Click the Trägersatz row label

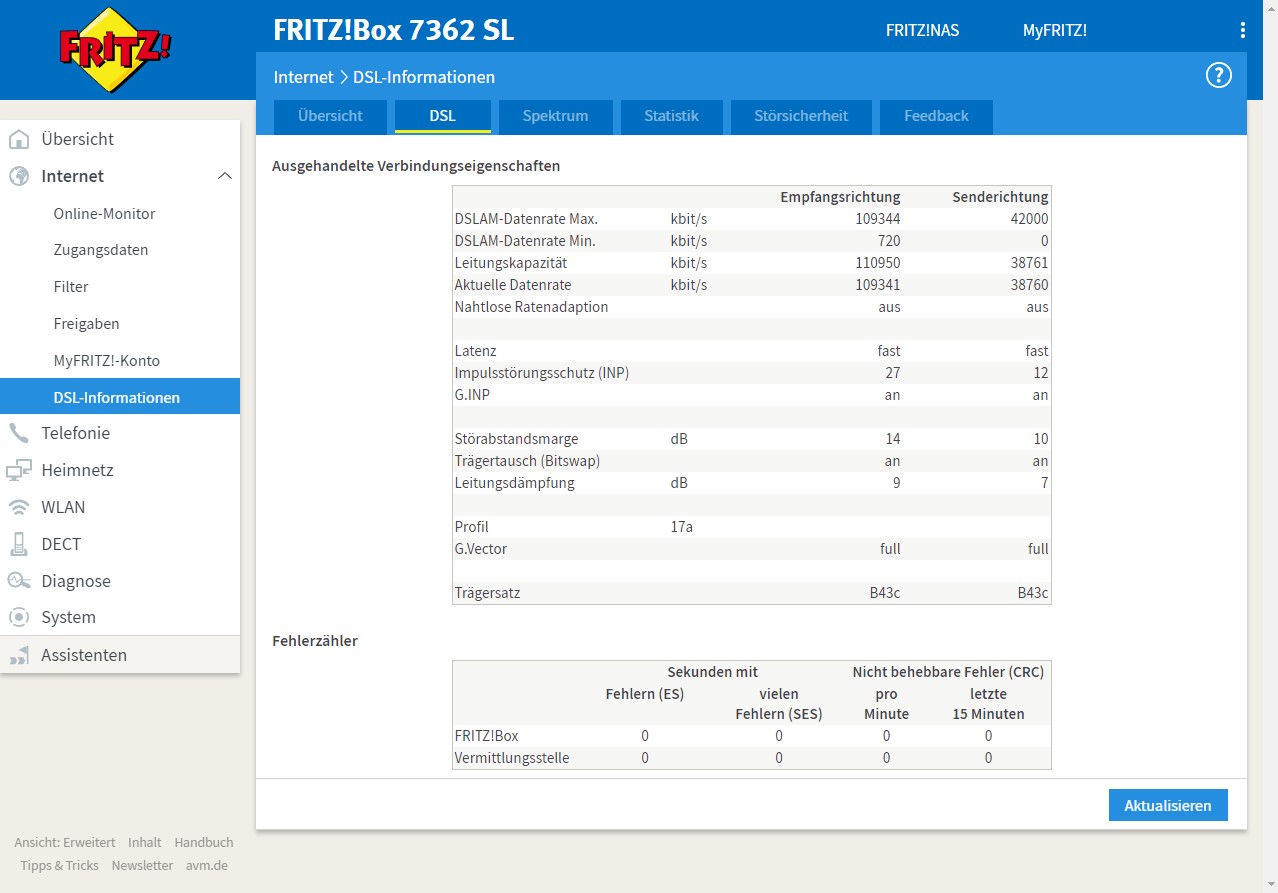[x=487, y=593]
